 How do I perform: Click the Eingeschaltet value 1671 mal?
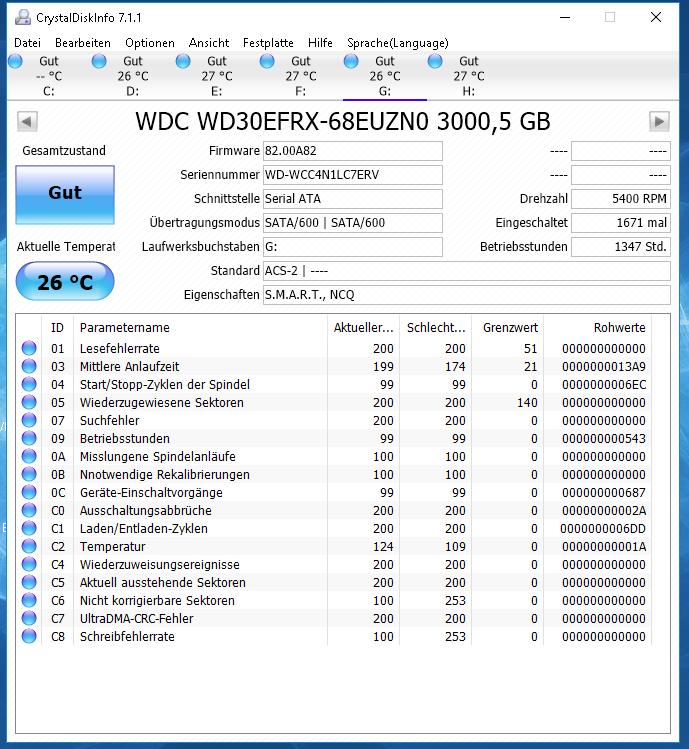(x=621, y=223)
